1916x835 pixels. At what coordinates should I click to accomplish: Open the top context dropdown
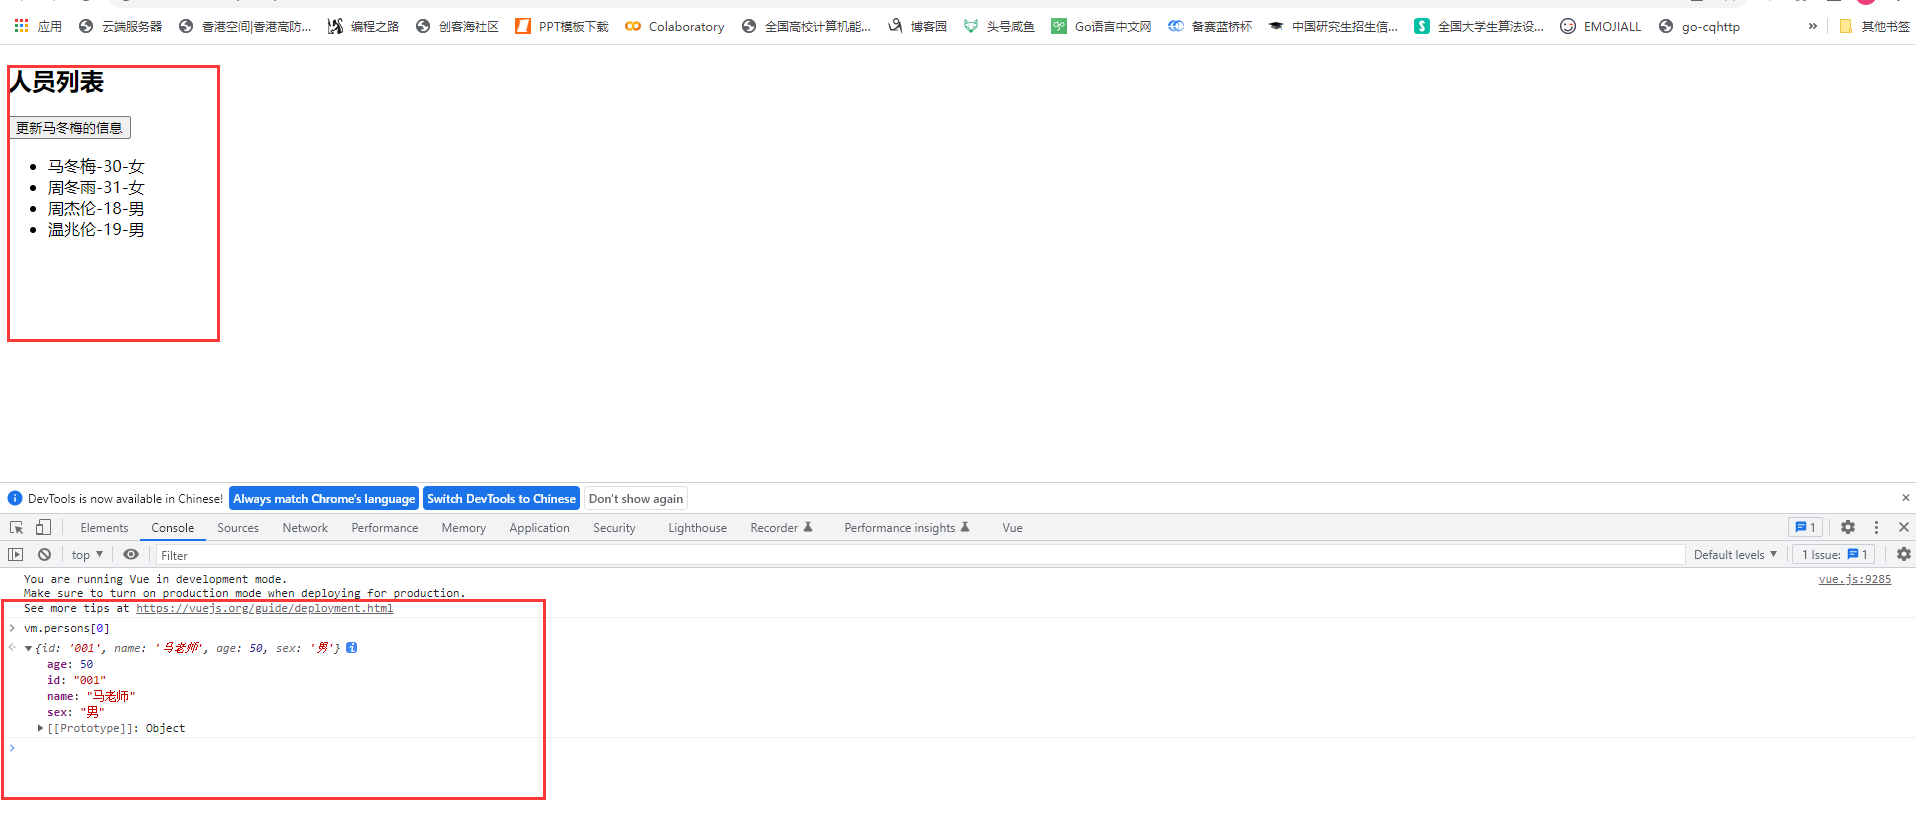tap(87, 554)
